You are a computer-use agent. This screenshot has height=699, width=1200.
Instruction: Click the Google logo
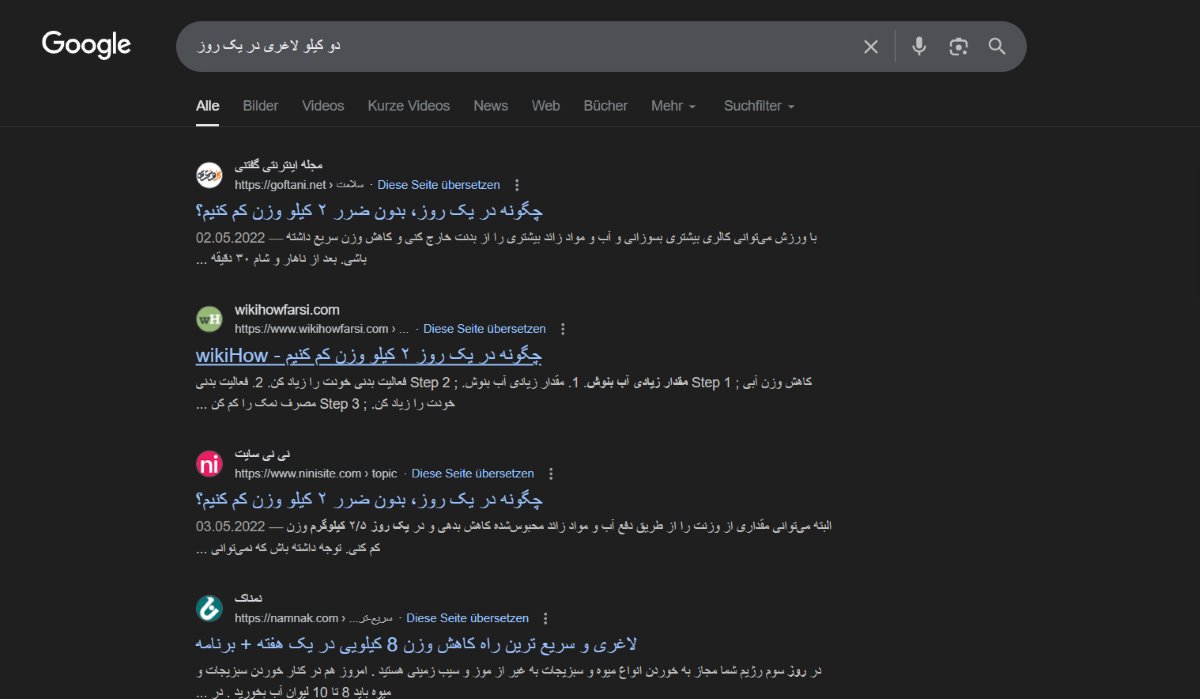(x=86, y=44)
